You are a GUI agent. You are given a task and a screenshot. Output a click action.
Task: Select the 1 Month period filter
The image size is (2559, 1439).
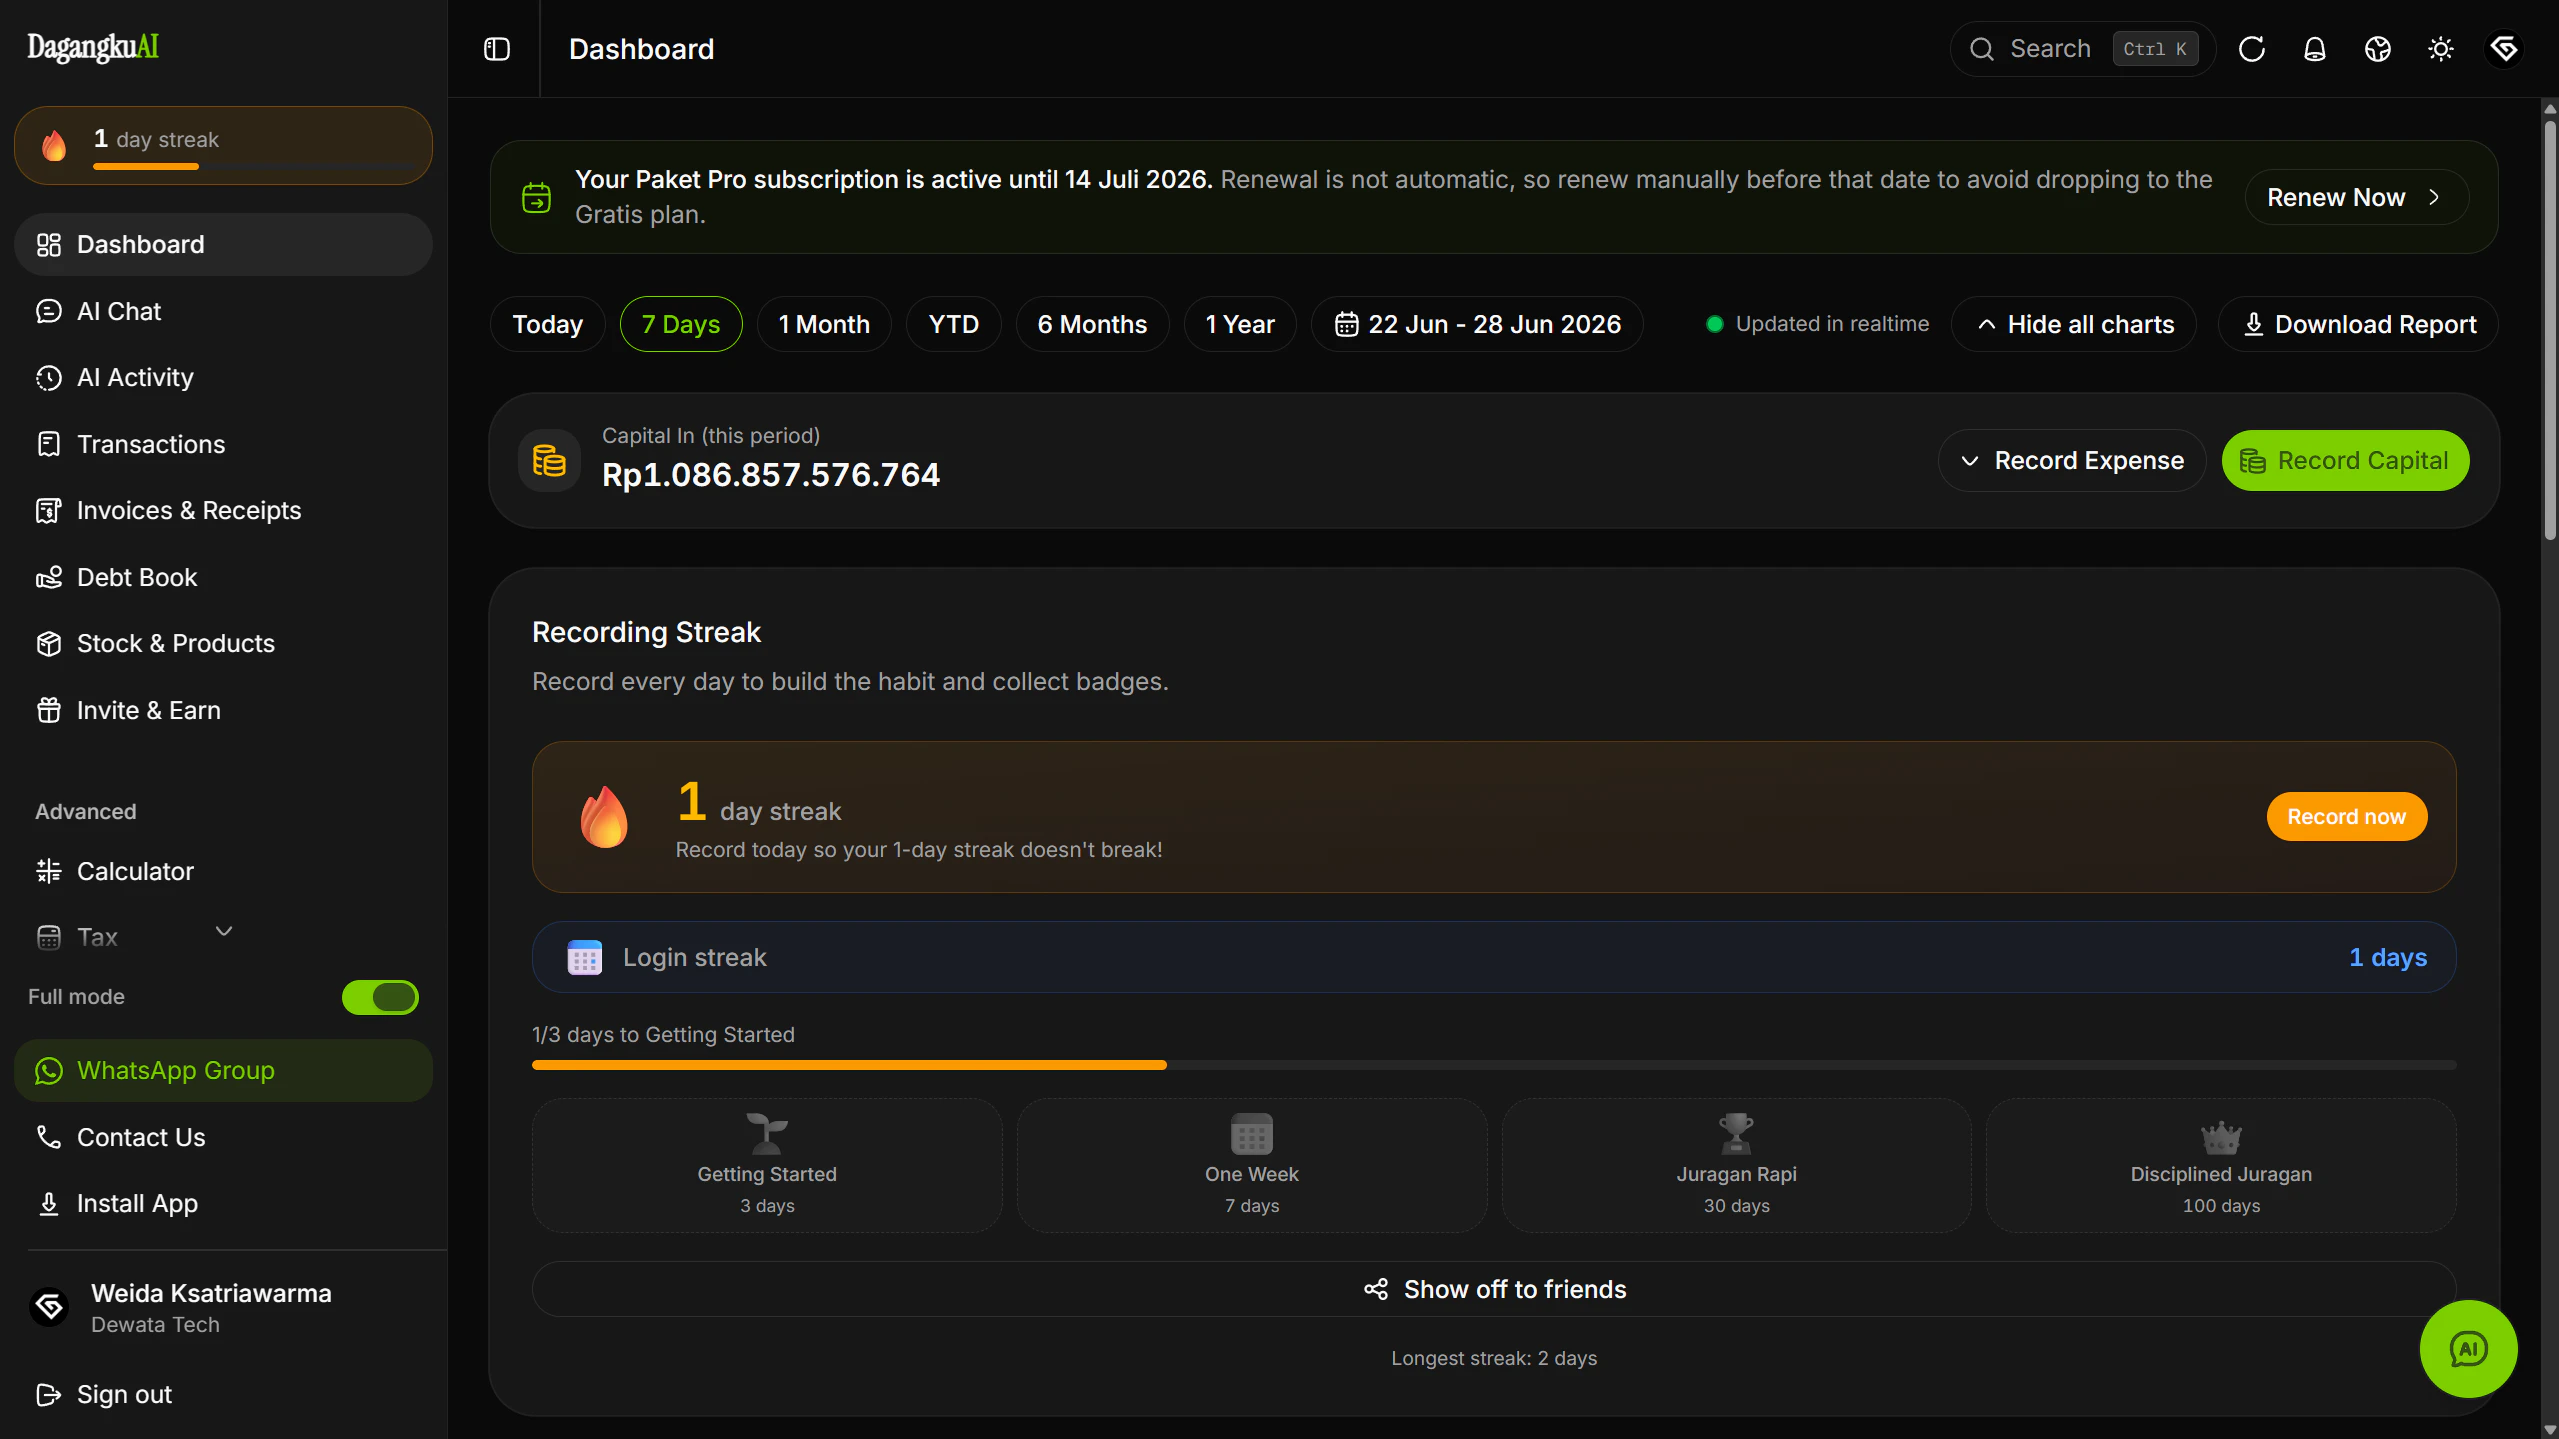tap(824, 324)
